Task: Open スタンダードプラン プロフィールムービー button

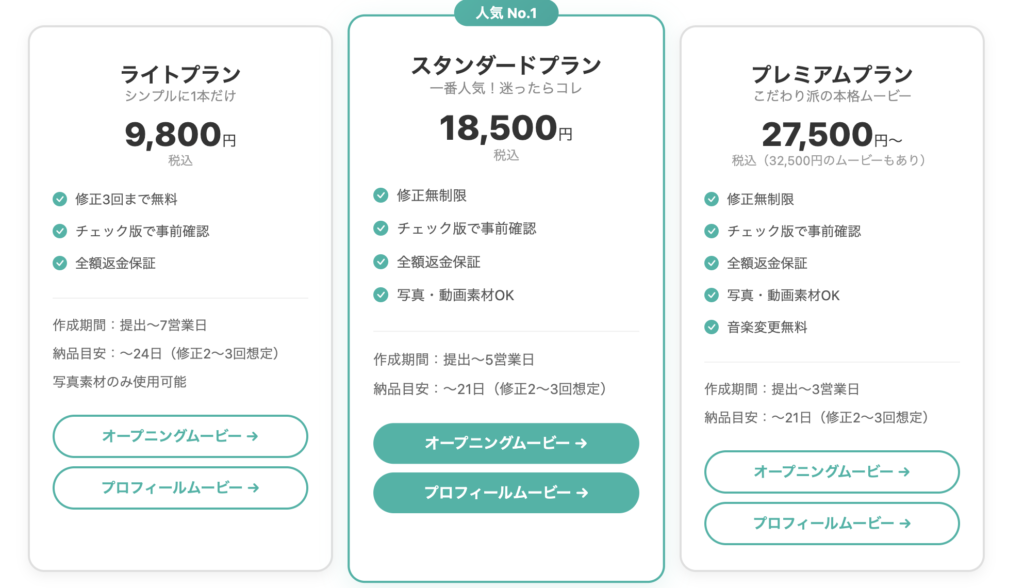Action: click(x=506, y=493)
